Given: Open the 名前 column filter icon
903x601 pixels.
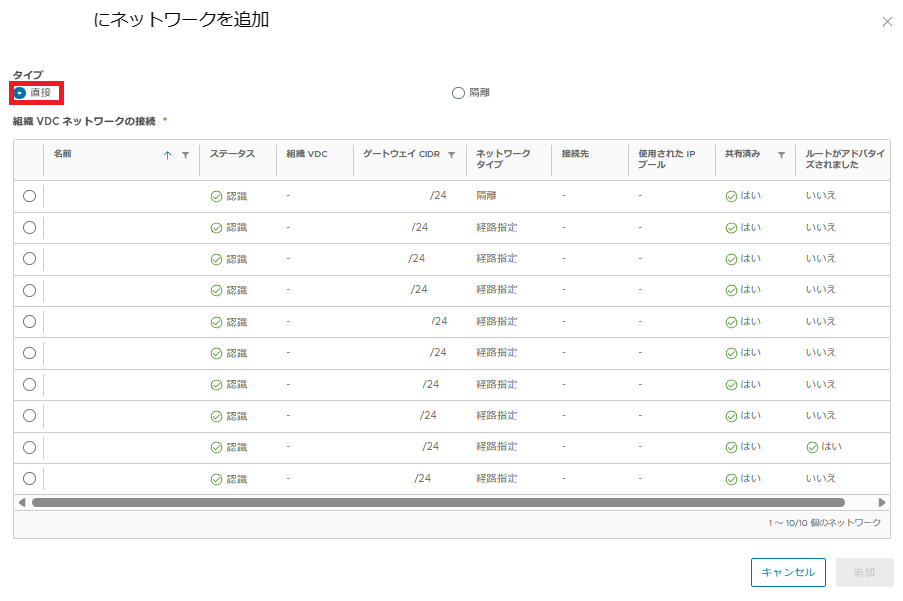Looking at the screenshot, I should pyautogui.click(x=185, y=155).
